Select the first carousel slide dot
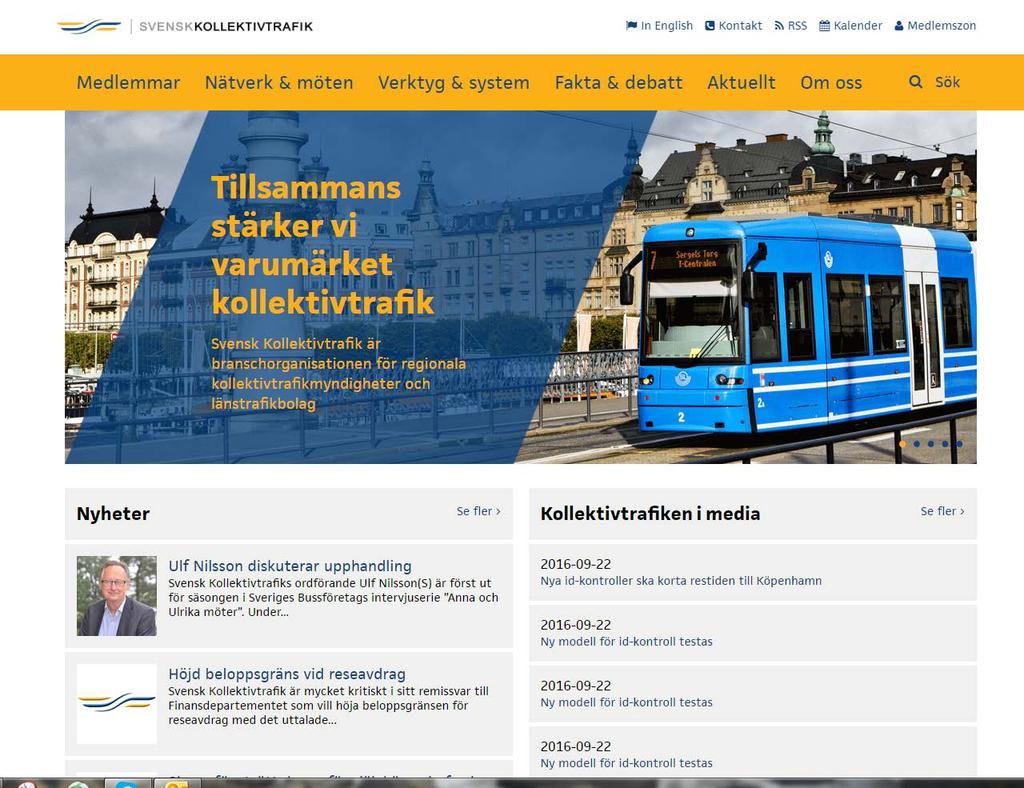 903,444
